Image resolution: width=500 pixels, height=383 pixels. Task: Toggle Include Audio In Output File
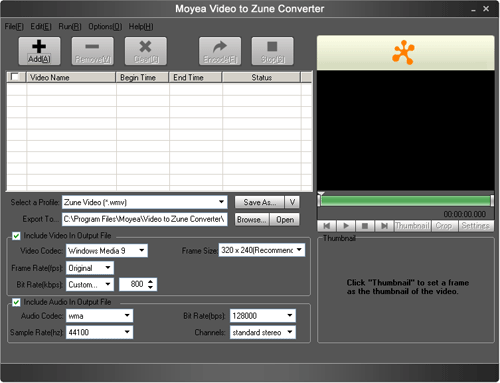tap(16, 302)
